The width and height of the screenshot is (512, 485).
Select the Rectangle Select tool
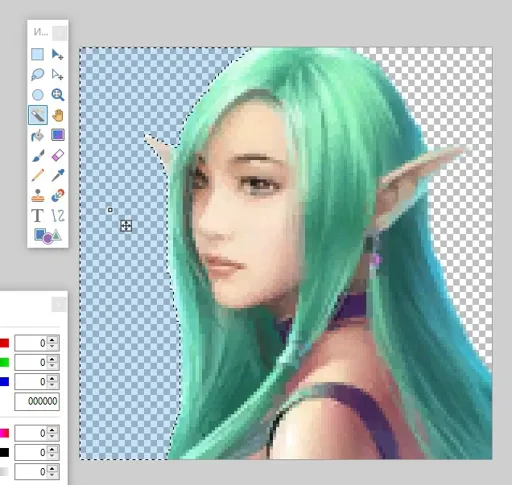pyautogui.click(x=37, y=54)
